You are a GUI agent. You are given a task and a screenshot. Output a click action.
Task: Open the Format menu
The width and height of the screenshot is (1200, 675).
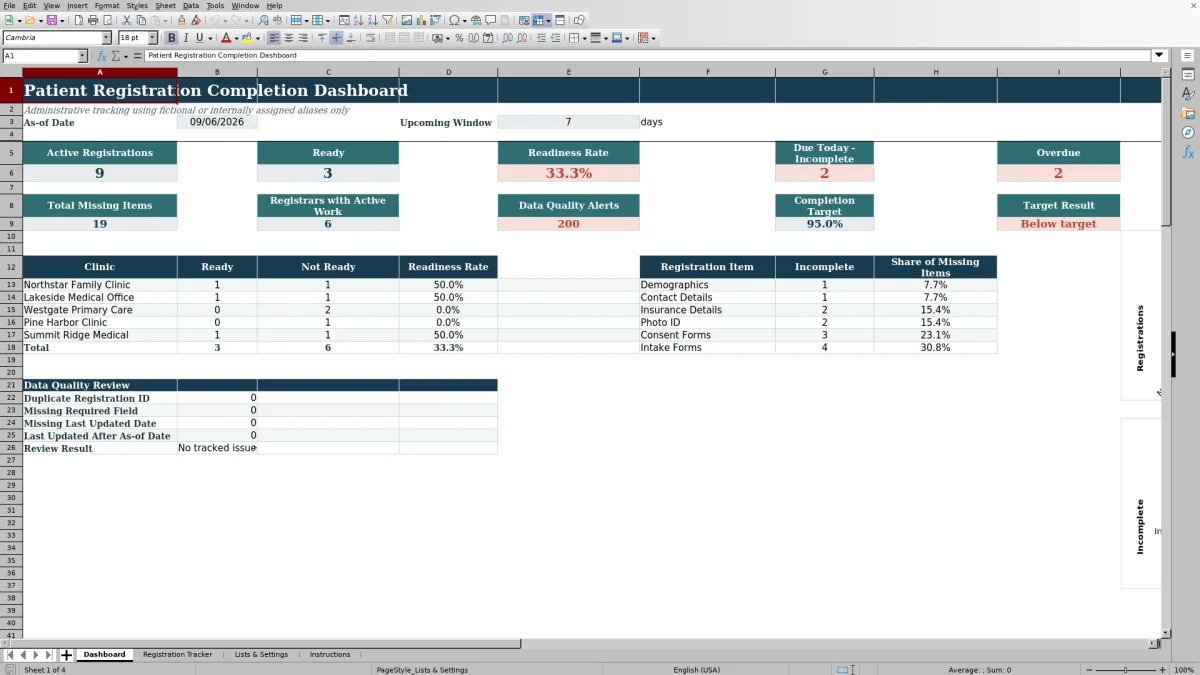(107, 6)
